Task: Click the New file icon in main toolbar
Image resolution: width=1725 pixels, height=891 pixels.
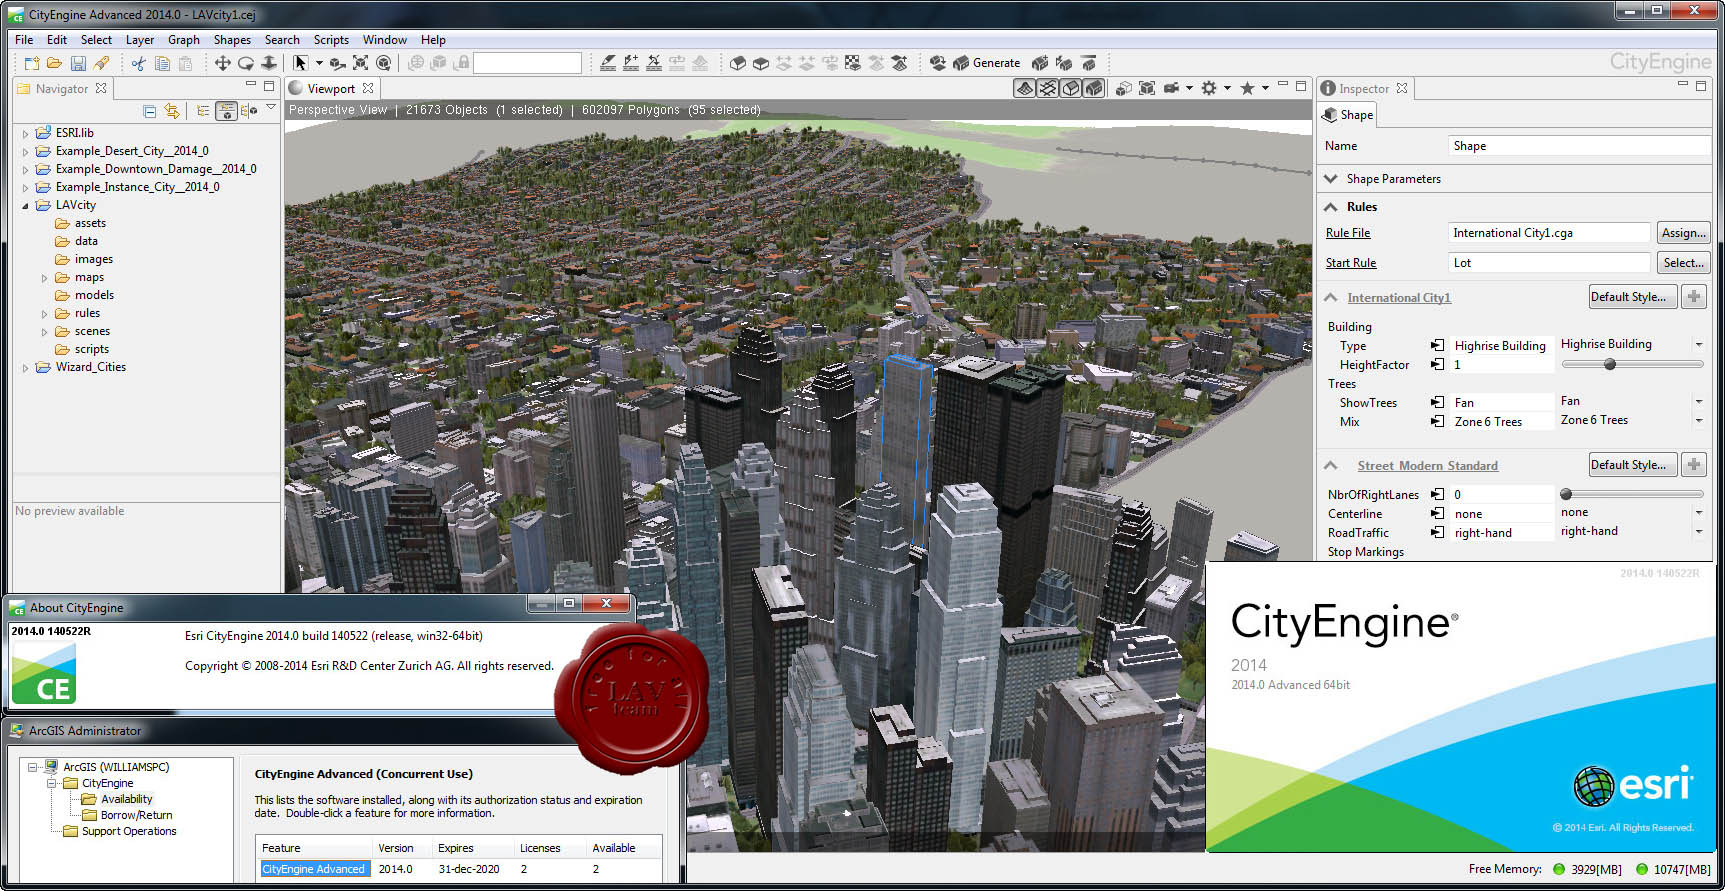Action: 32,63
